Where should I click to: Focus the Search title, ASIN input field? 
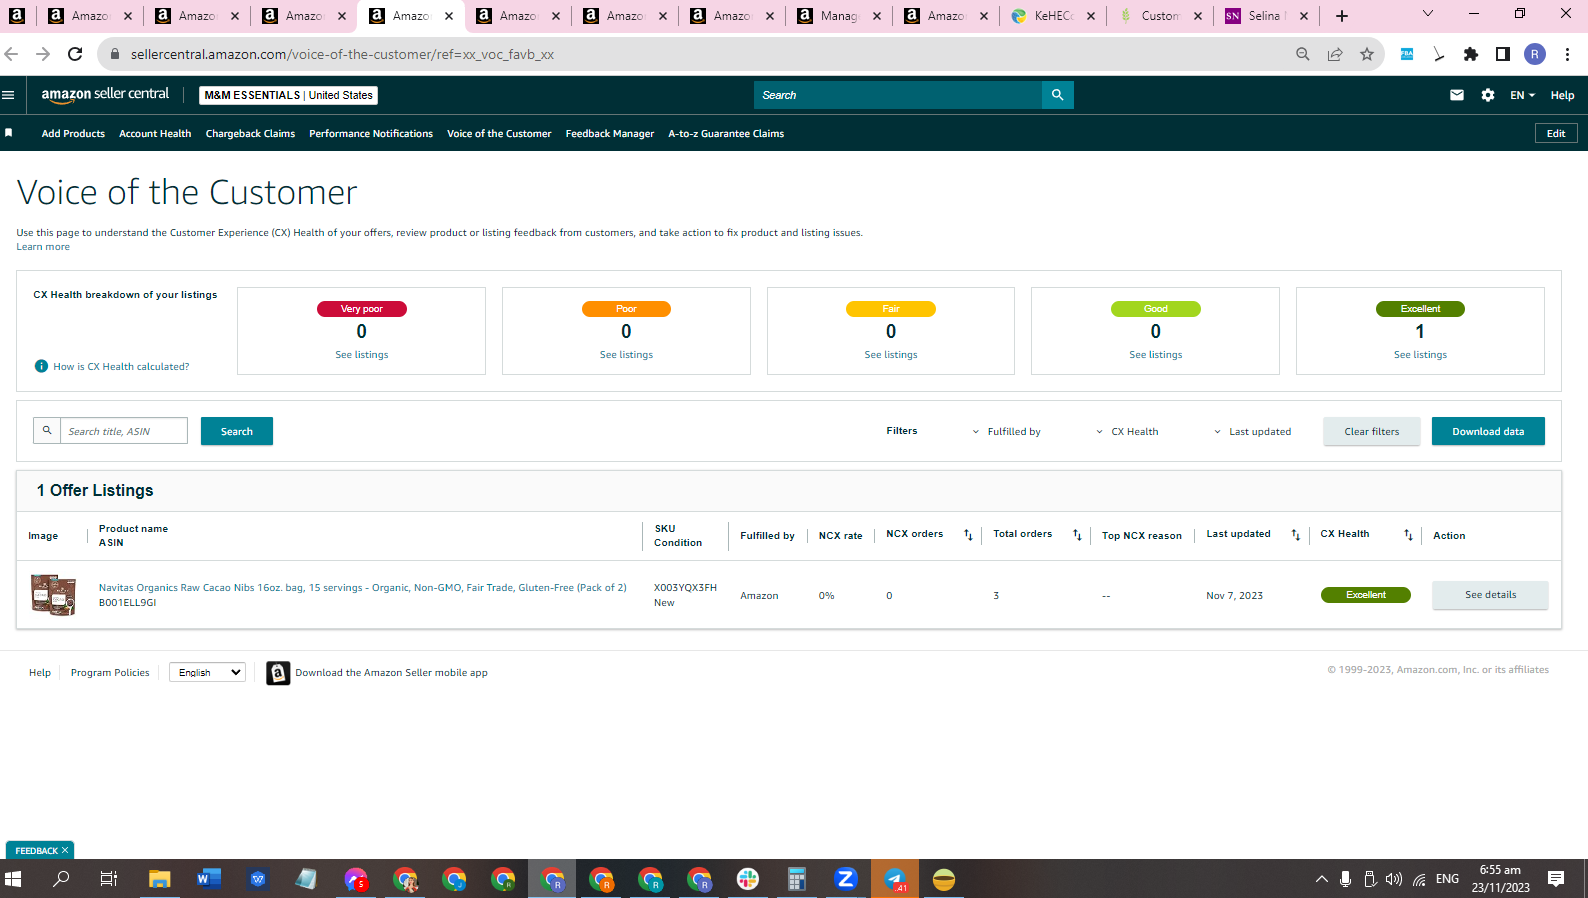coord(124,431)
